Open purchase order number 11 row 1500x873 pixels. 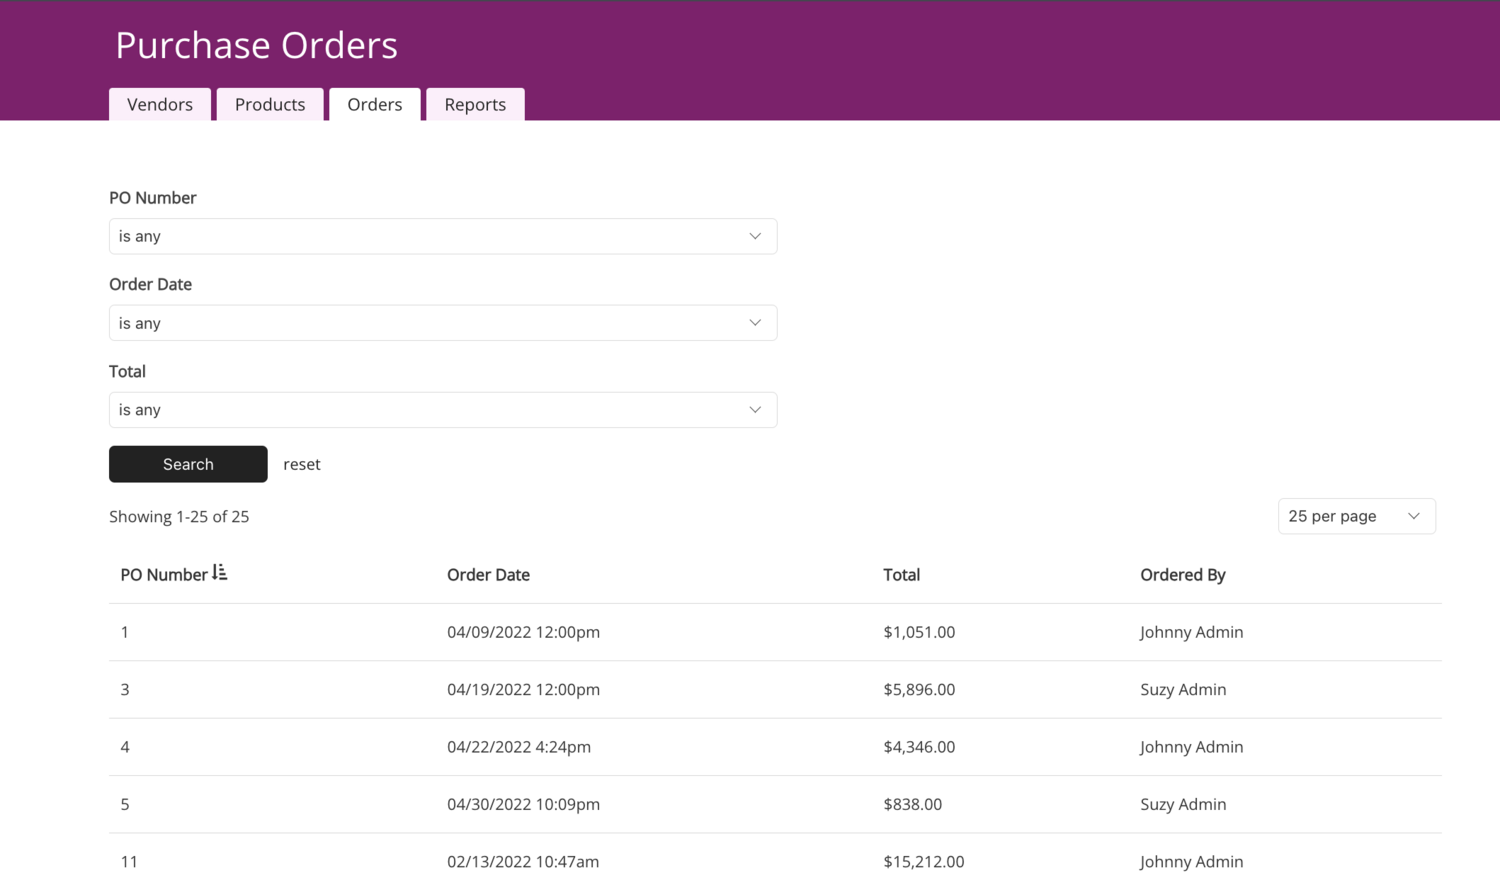(129, 861)
